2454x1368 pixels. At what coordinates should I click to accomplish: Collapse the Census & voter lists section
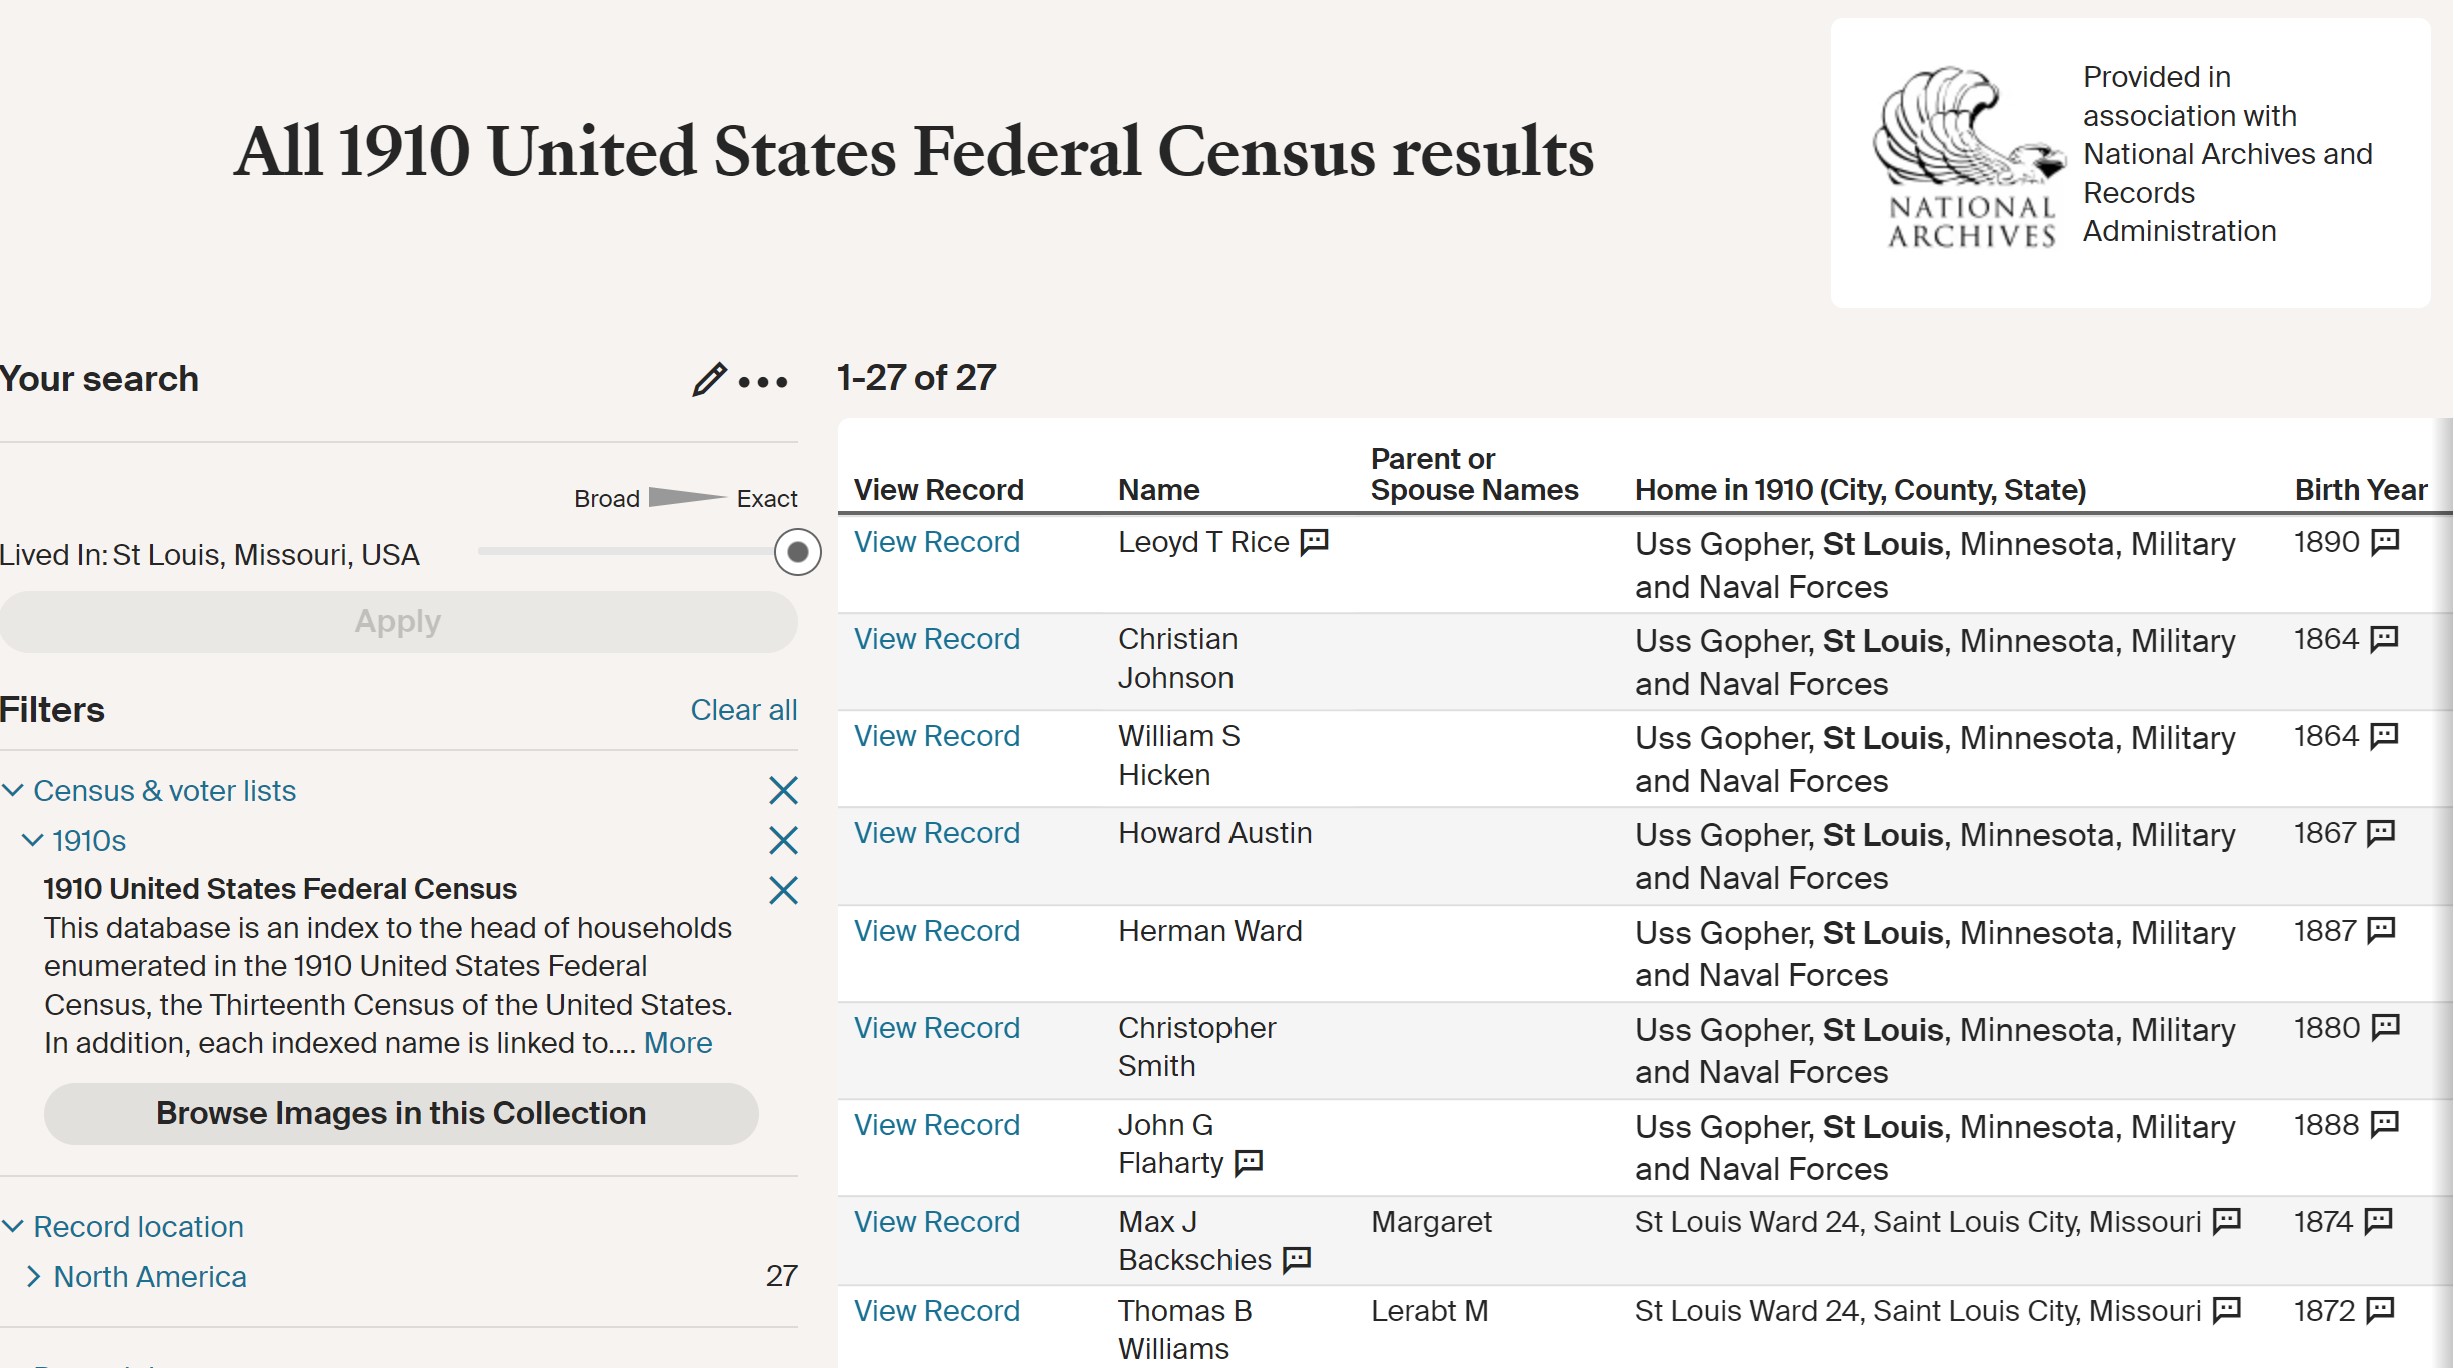point(13,791)
